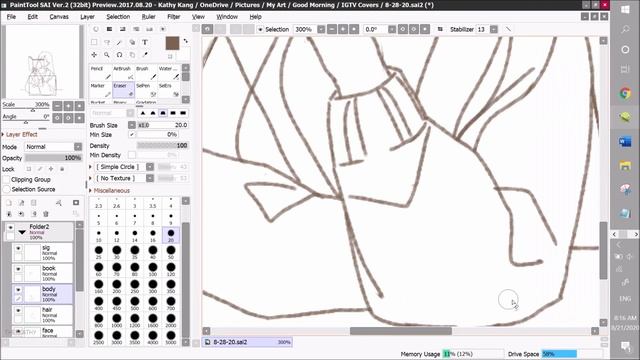This screenshot has width=640, height=360.
Task: Choose brush size 25 preset
Action: pos(98,252)
